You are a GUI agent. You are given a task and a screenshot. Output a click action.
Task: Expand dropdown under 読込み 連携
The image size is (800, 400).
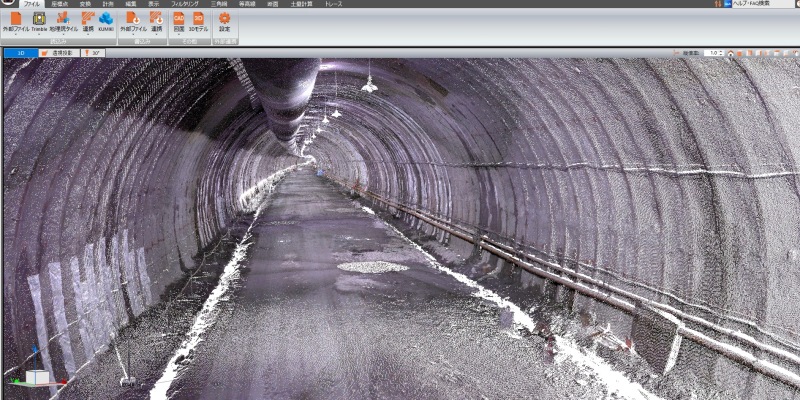click(x=88, y=35)
